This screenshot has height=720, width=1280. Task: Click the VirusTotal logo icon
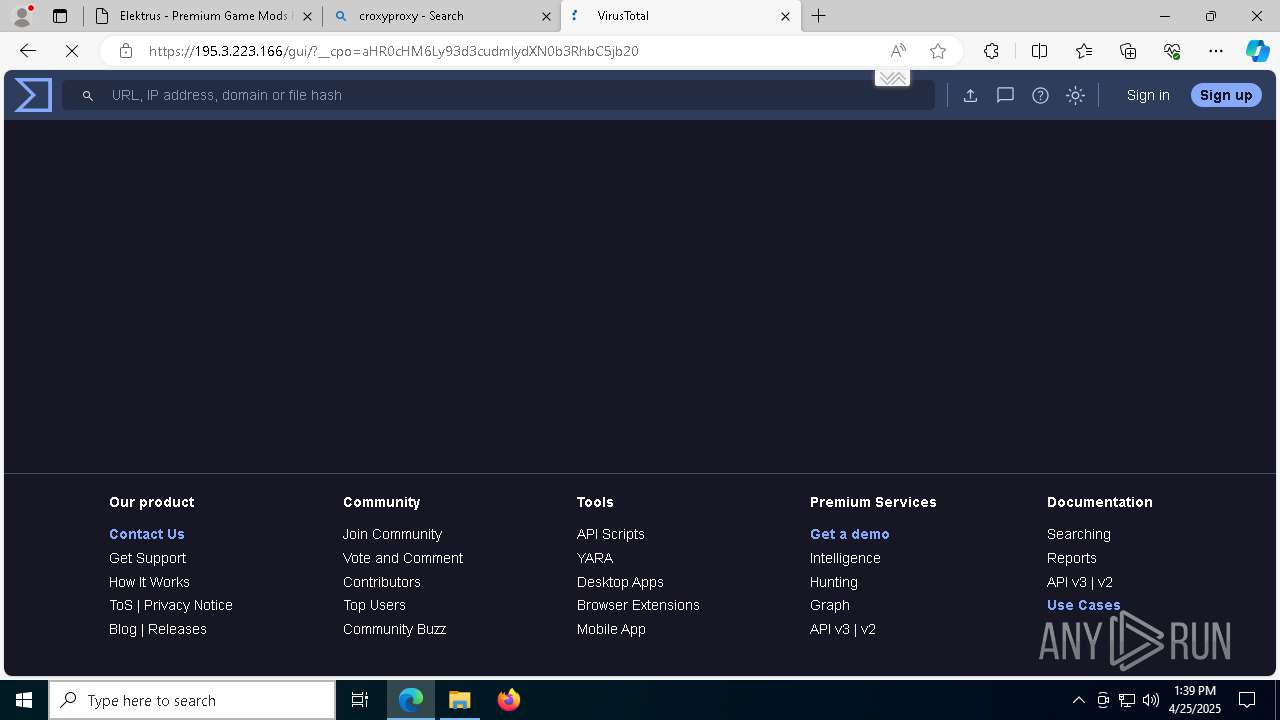pyautogui.click(x=33, y=95)
